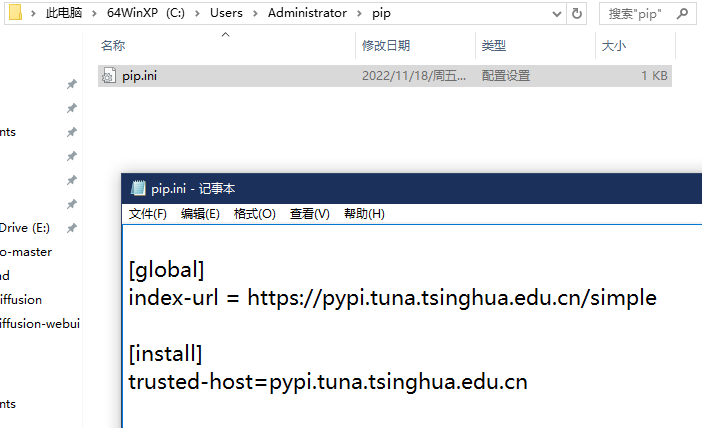This screenshot has height=428, width=702.
Task: Click the pip.ini file icon in the list
Action: point(110,76)
